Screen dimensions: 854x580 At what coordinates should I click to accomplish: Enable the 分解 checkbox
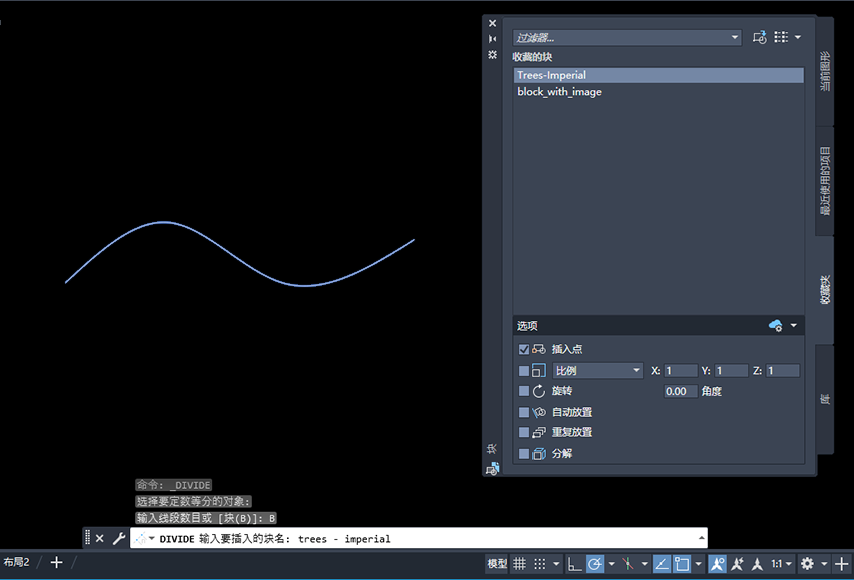(x=524, y=454)
